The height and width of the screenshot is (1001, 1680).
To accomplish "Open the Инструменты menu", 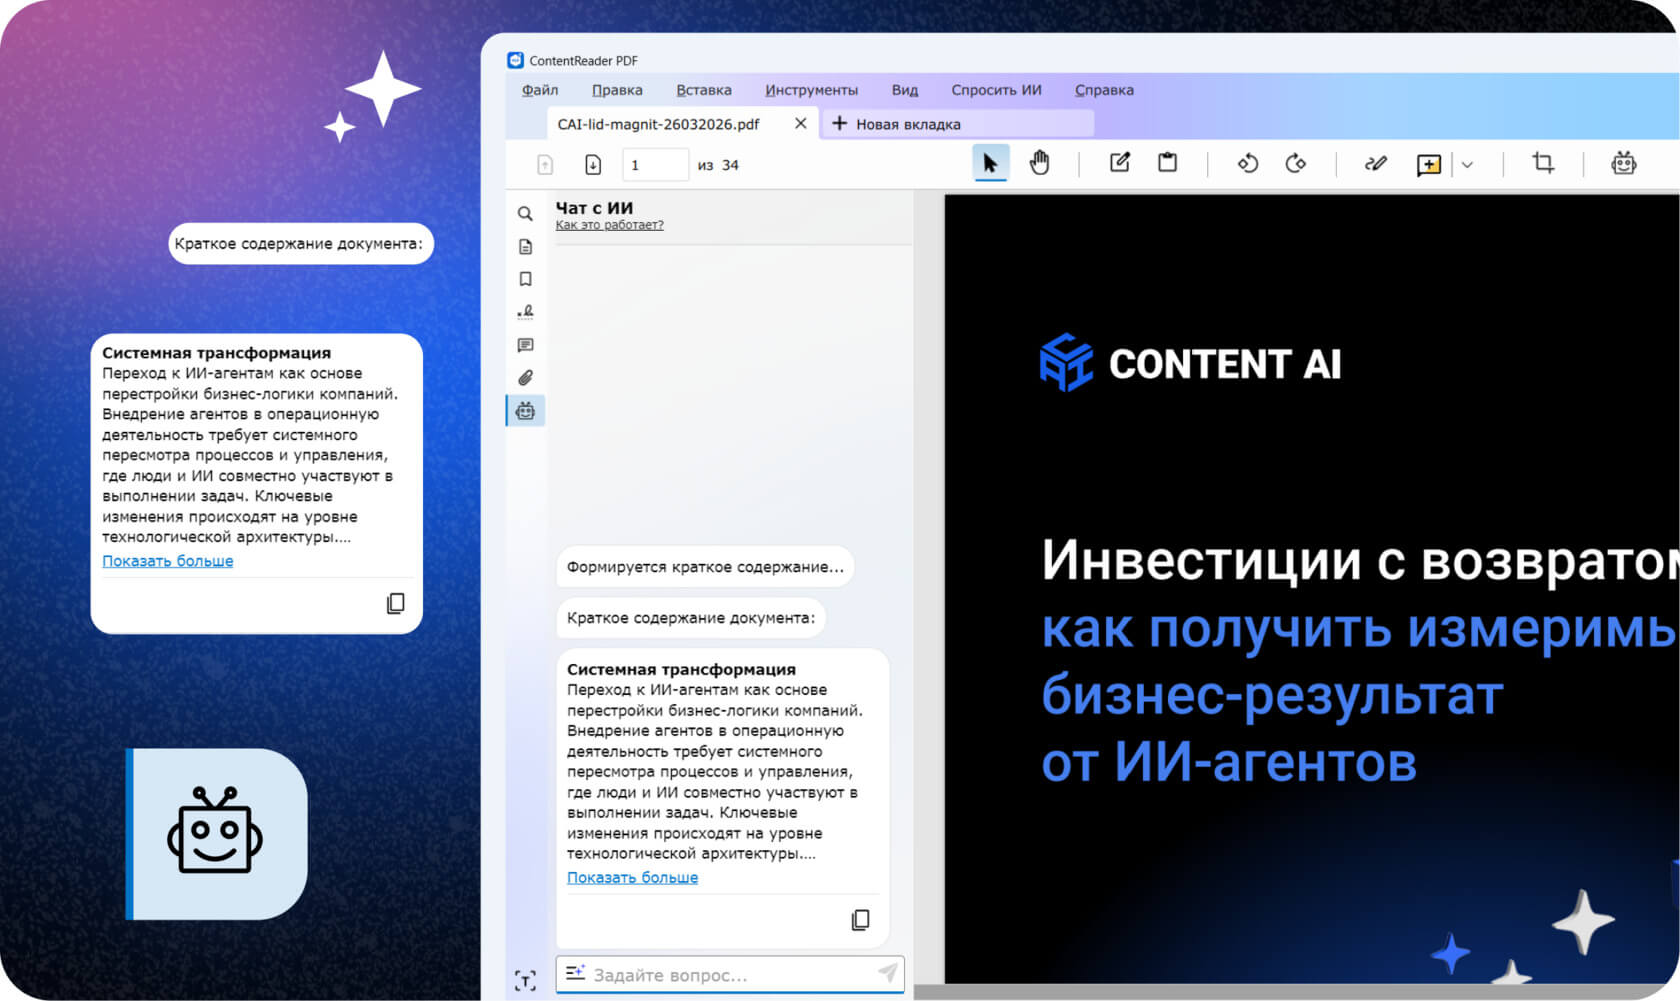I will point(811,90).
